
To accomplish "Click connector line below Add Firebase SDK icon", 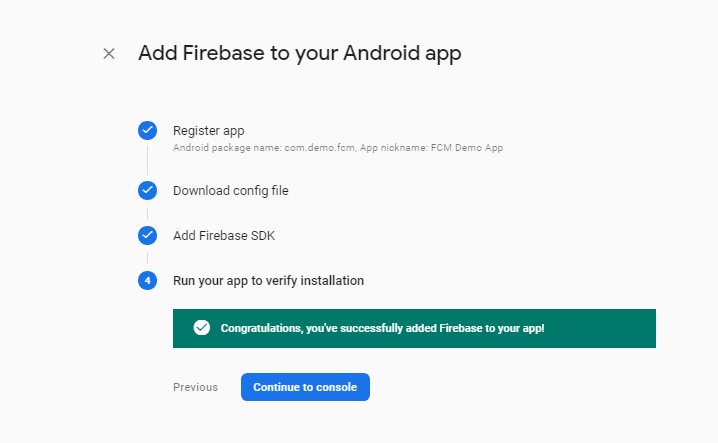I will (147, 258).
